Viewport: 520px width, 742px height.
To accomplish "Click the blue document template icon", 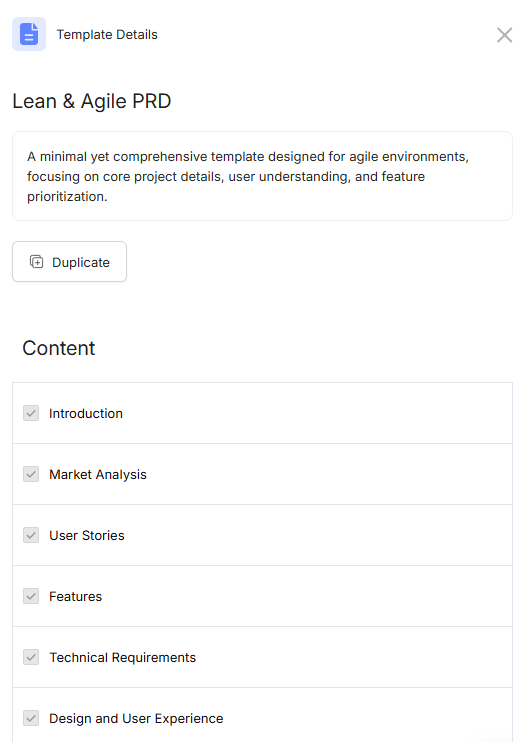I will coord(29,34).
